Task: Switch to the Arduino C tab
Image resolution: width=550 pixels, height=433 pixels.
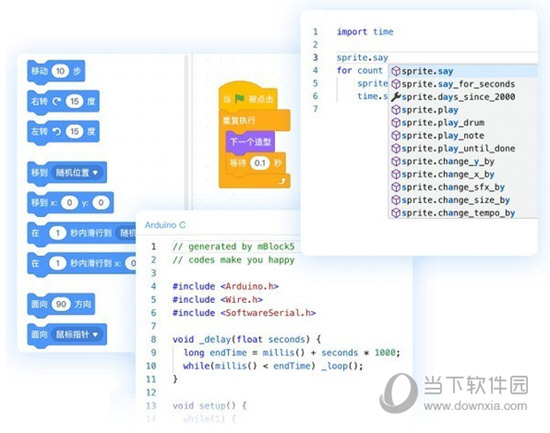Action: (165, 225)
